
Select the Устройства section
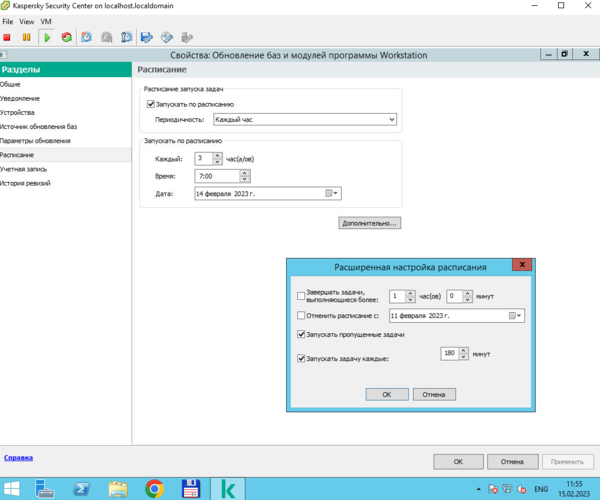65,112
